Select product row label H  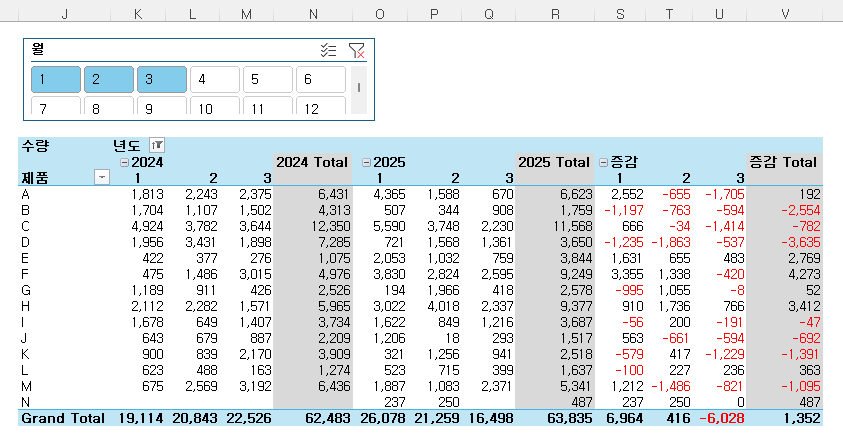coord(25,306)
